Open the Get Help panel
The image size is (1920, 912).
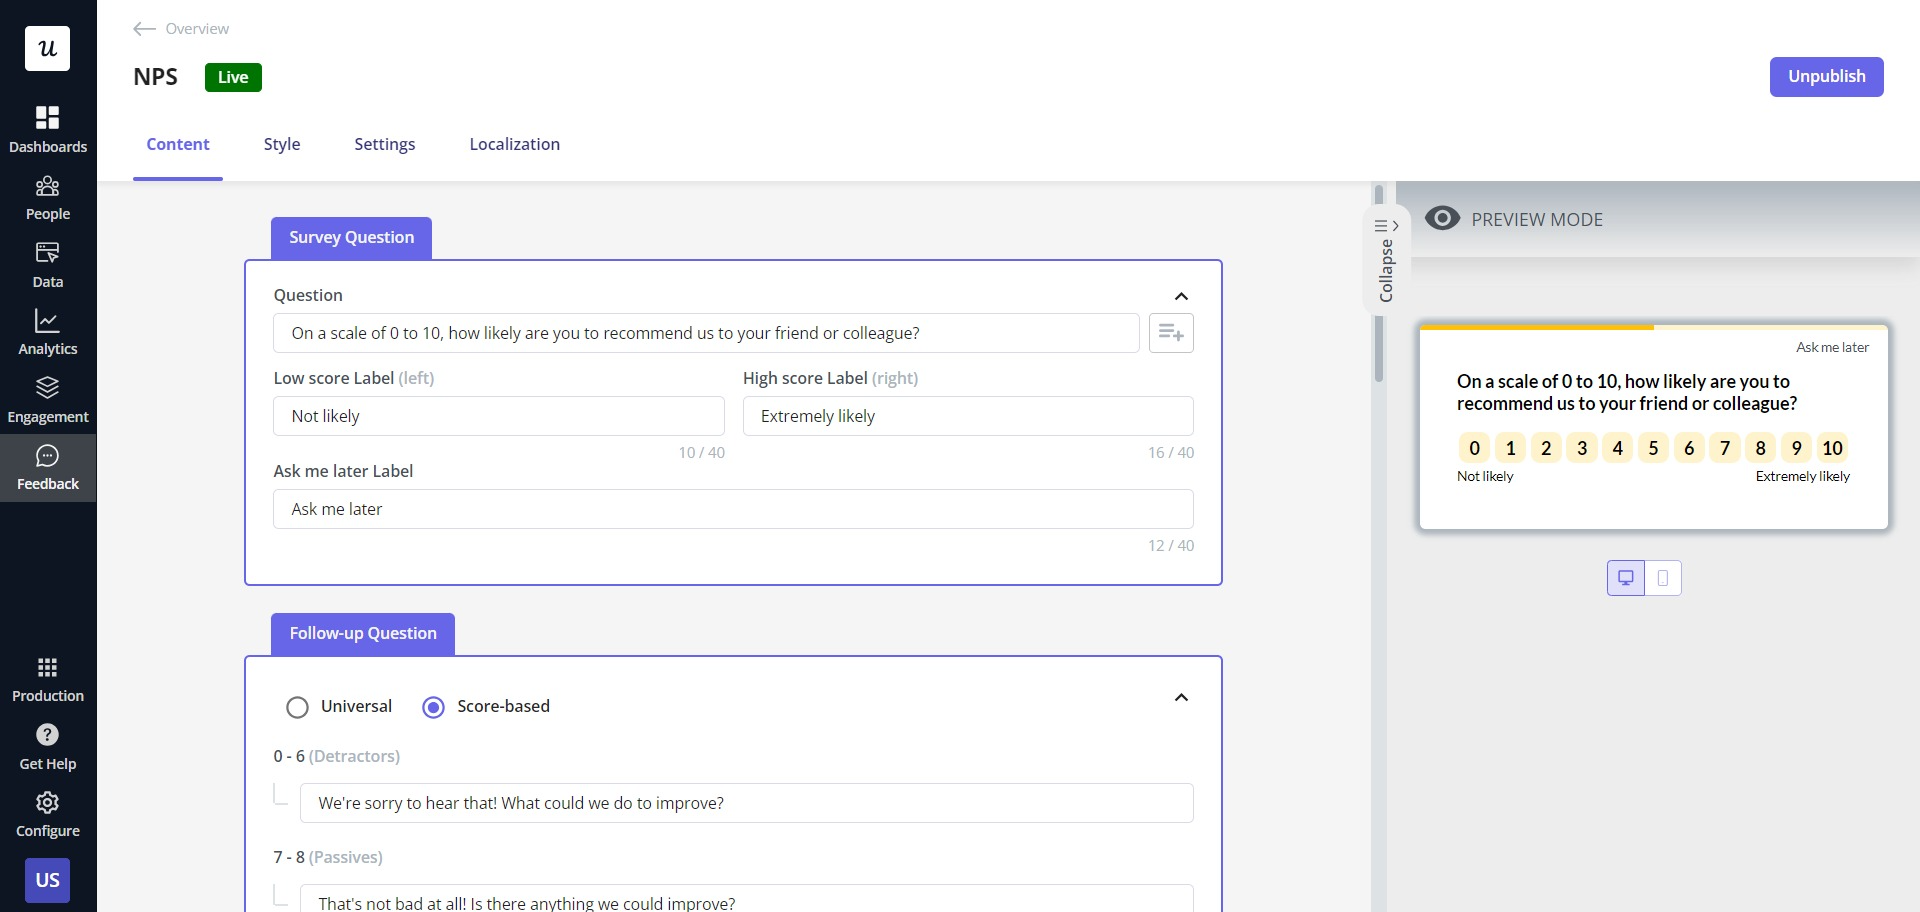click(x=47, y=745)
